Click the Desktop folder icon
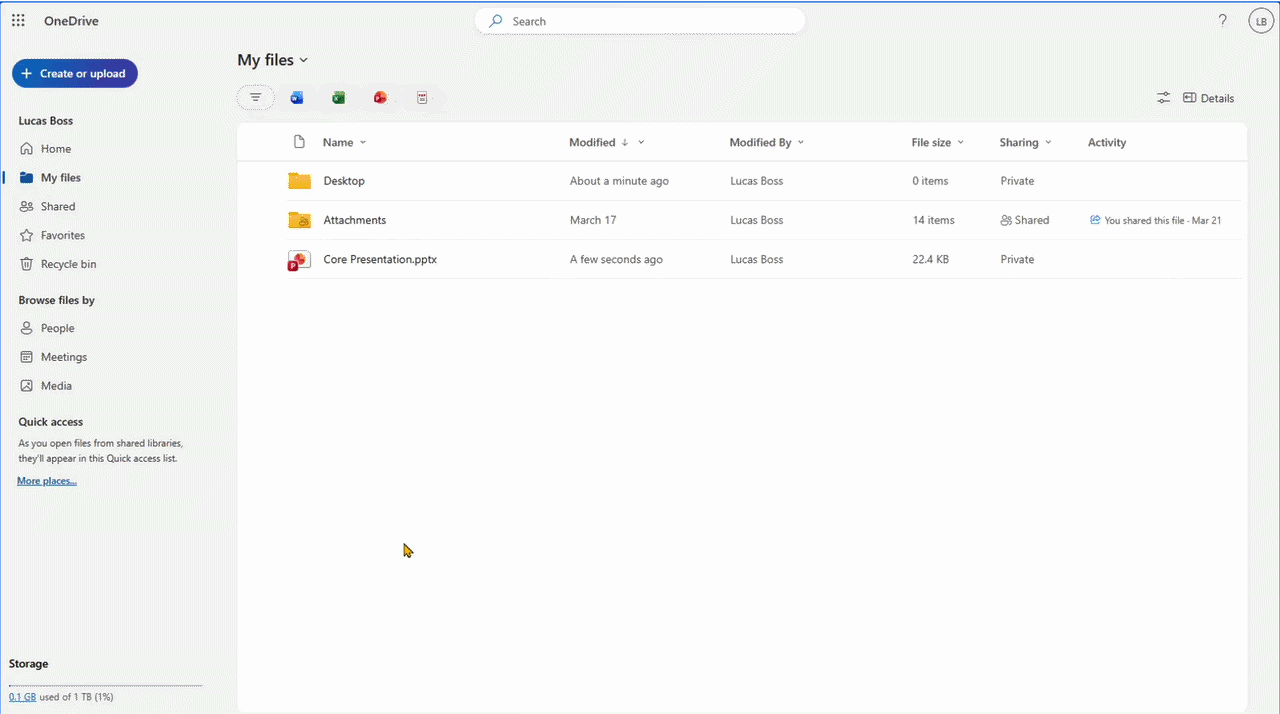Screen dimensions: 1280x714 pos(299,181)
